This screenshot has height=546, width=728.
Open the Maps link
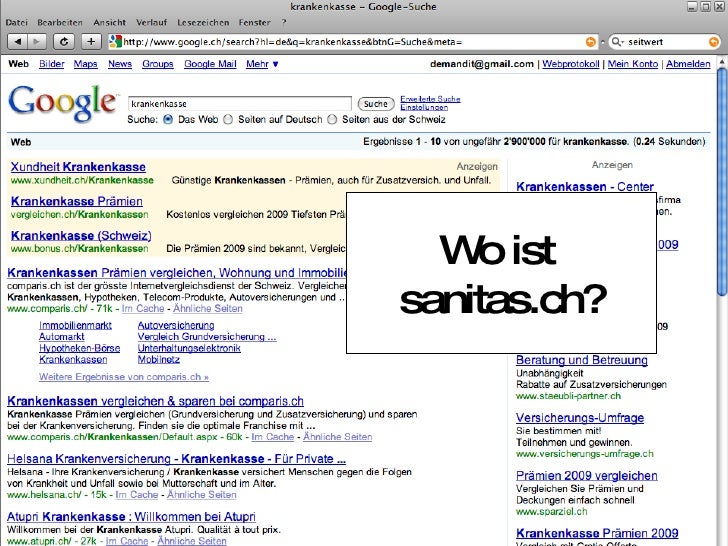click(x=85, y=64)
